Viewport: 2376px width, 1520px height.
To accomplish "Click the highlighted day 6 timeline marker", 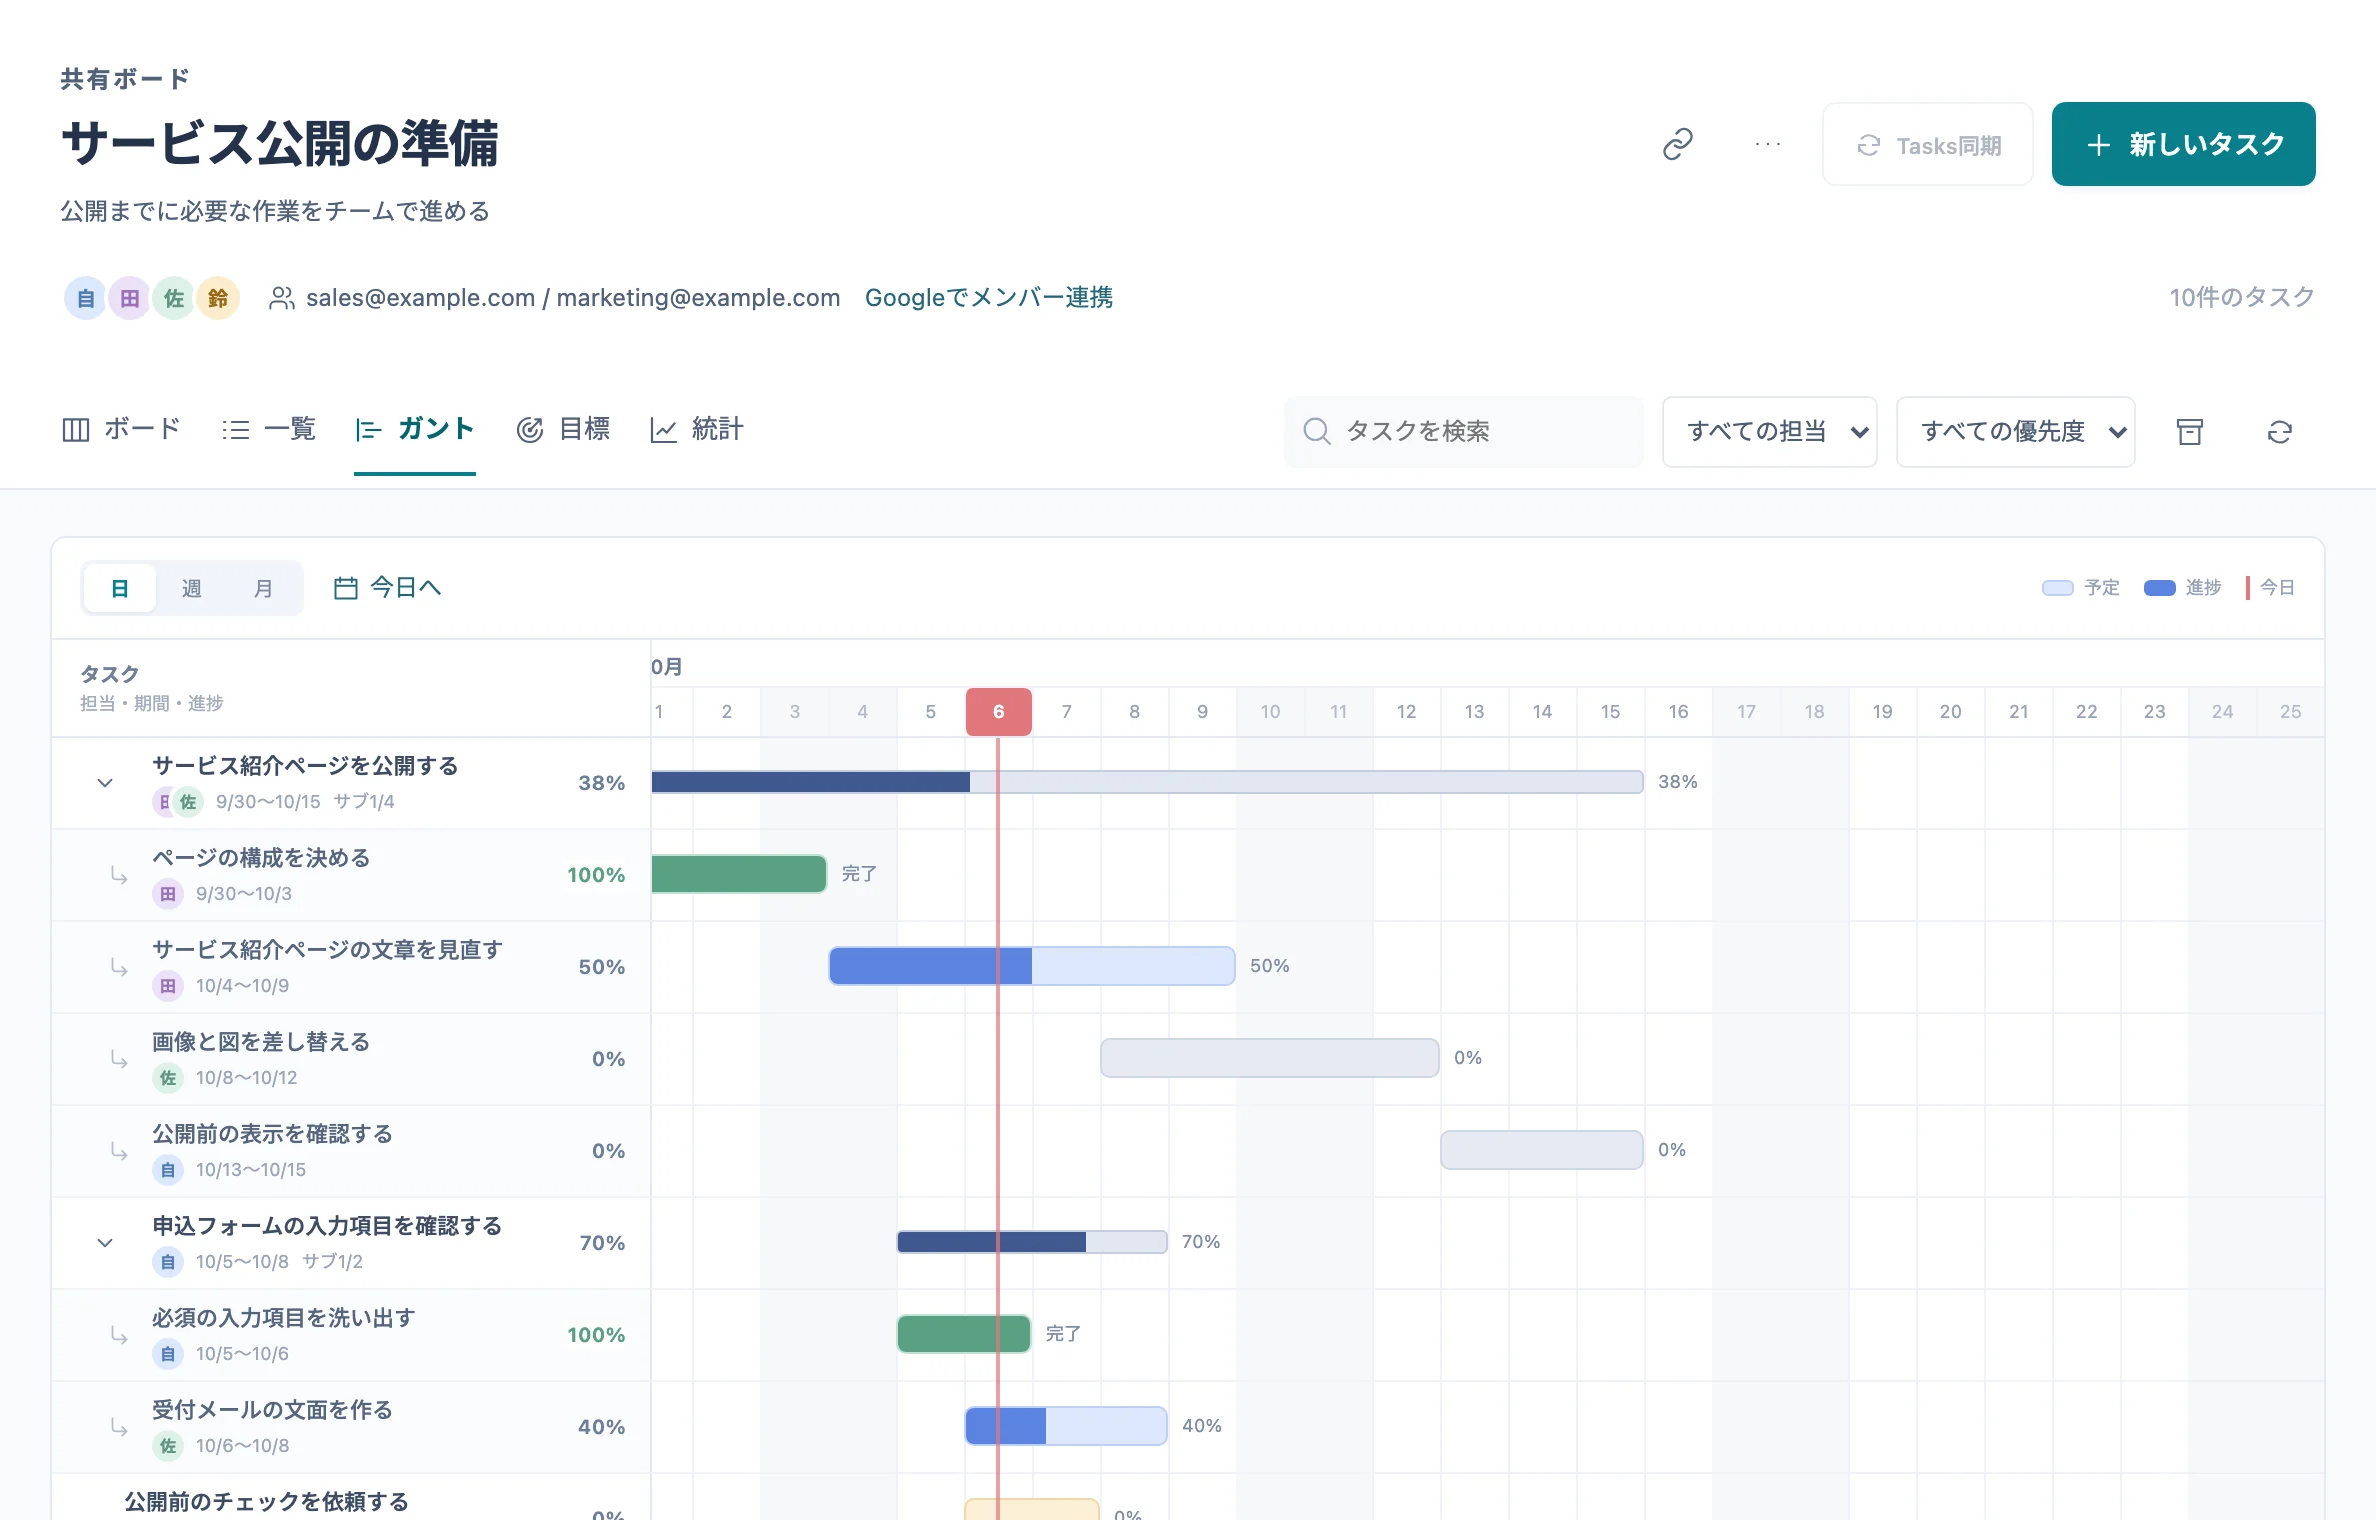I will (999, 712).
